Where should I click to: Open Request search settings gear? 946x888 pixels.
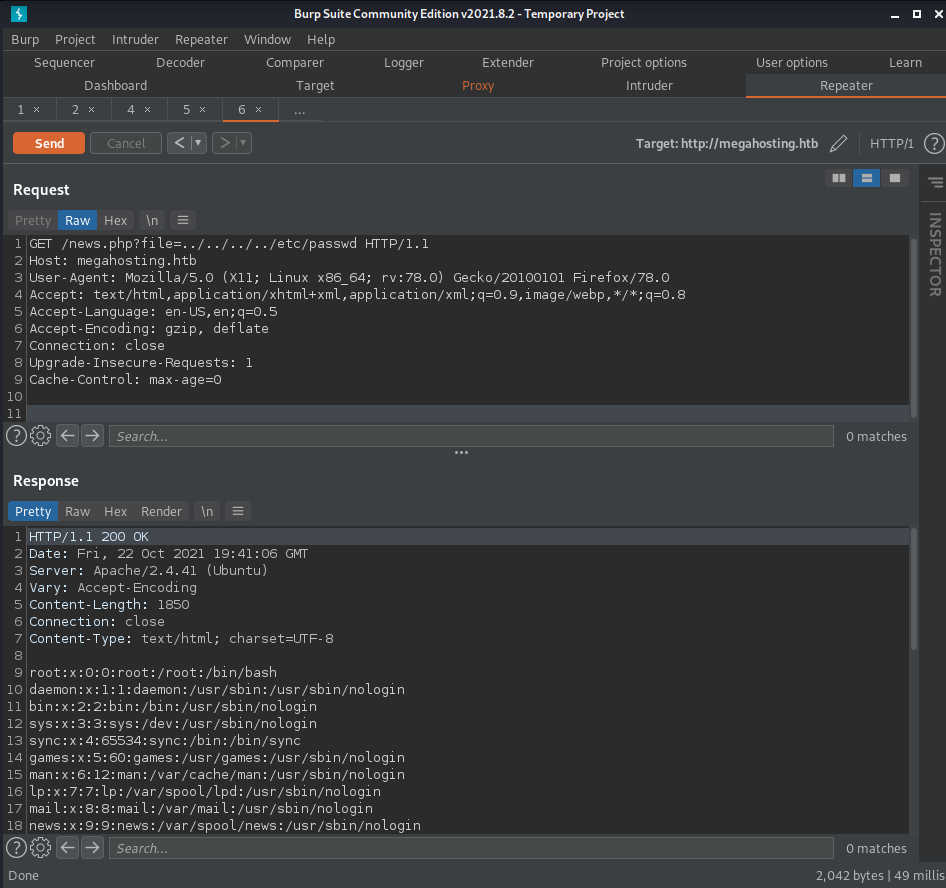coord(40,436)
